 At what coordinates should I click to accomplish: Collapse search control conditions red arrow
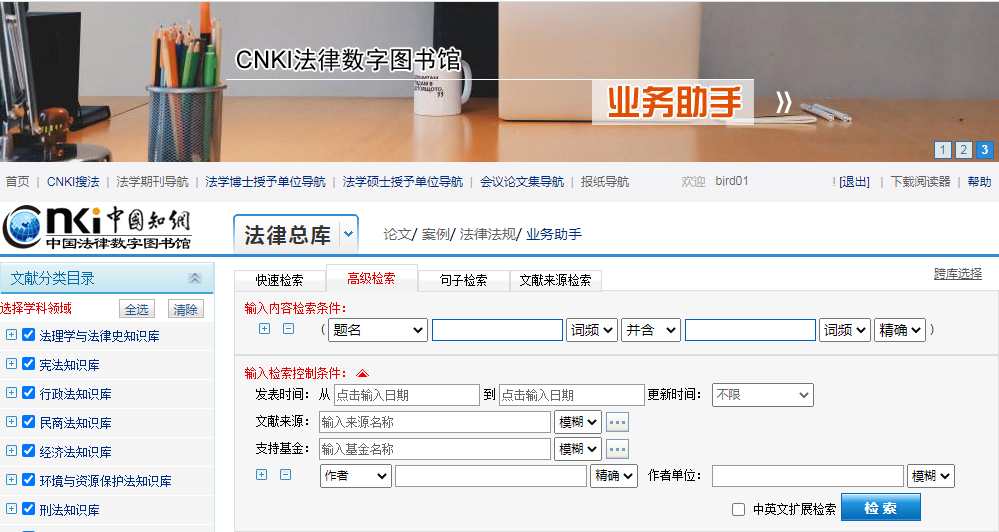[x=363, y=374]
